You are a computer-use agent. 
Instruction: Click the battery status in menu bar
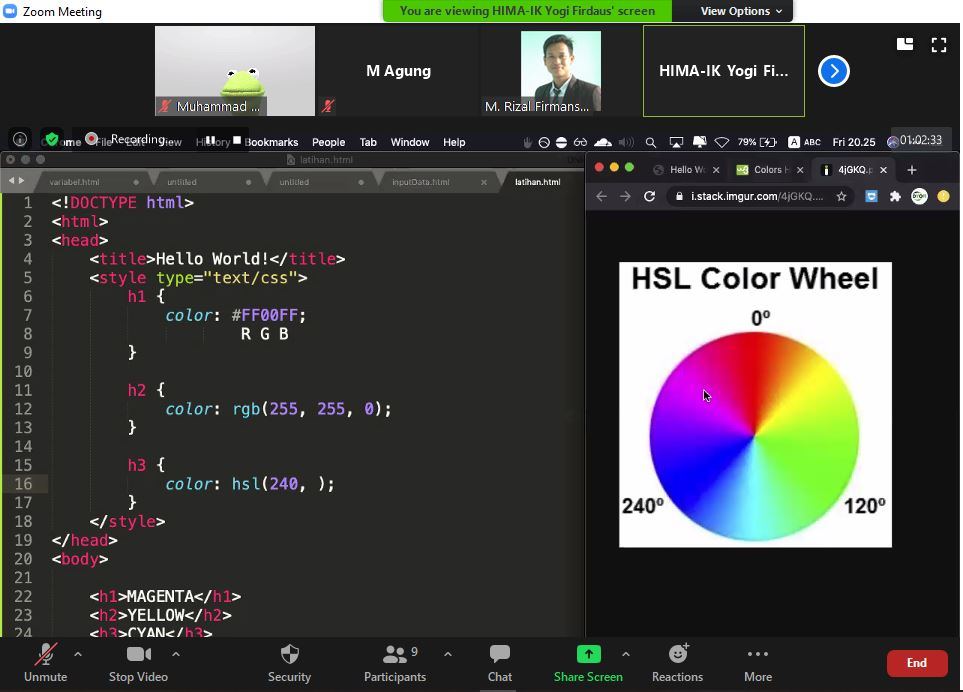coord(757,142)
